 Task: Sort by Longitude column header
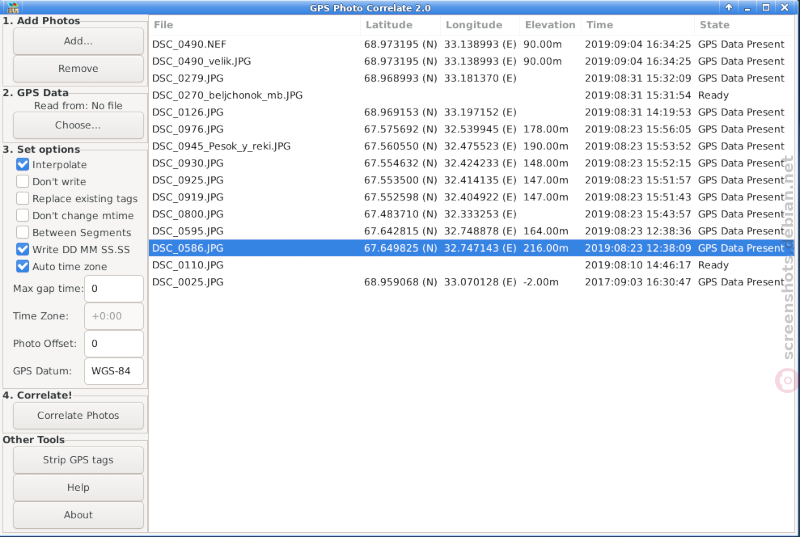tap(480, 24)
